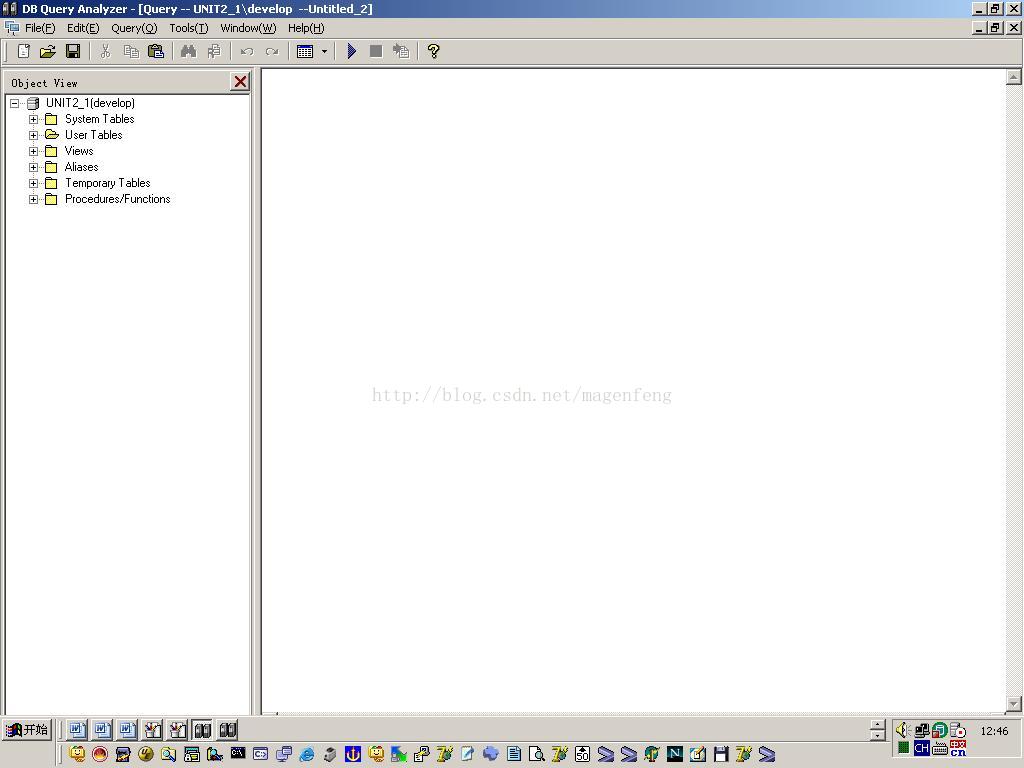Viewport: 1024px width, 768px height.
Task: Open a file via folder icon
Action: click(48, 51)
